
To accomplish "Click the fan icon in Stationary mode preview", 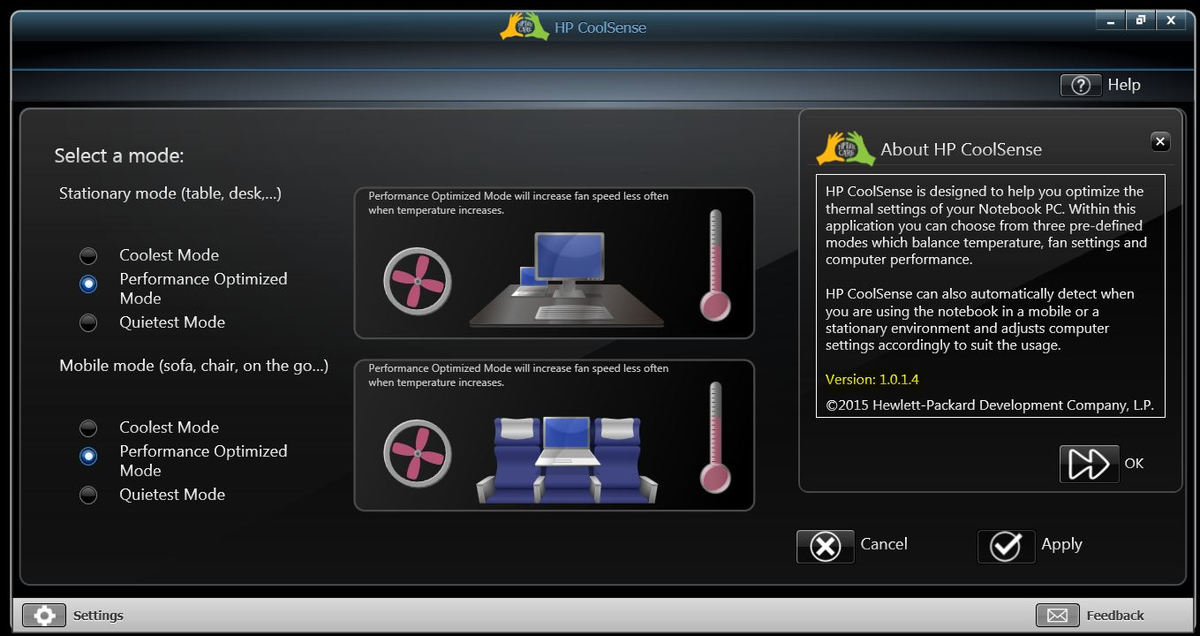I will (418, 281).
